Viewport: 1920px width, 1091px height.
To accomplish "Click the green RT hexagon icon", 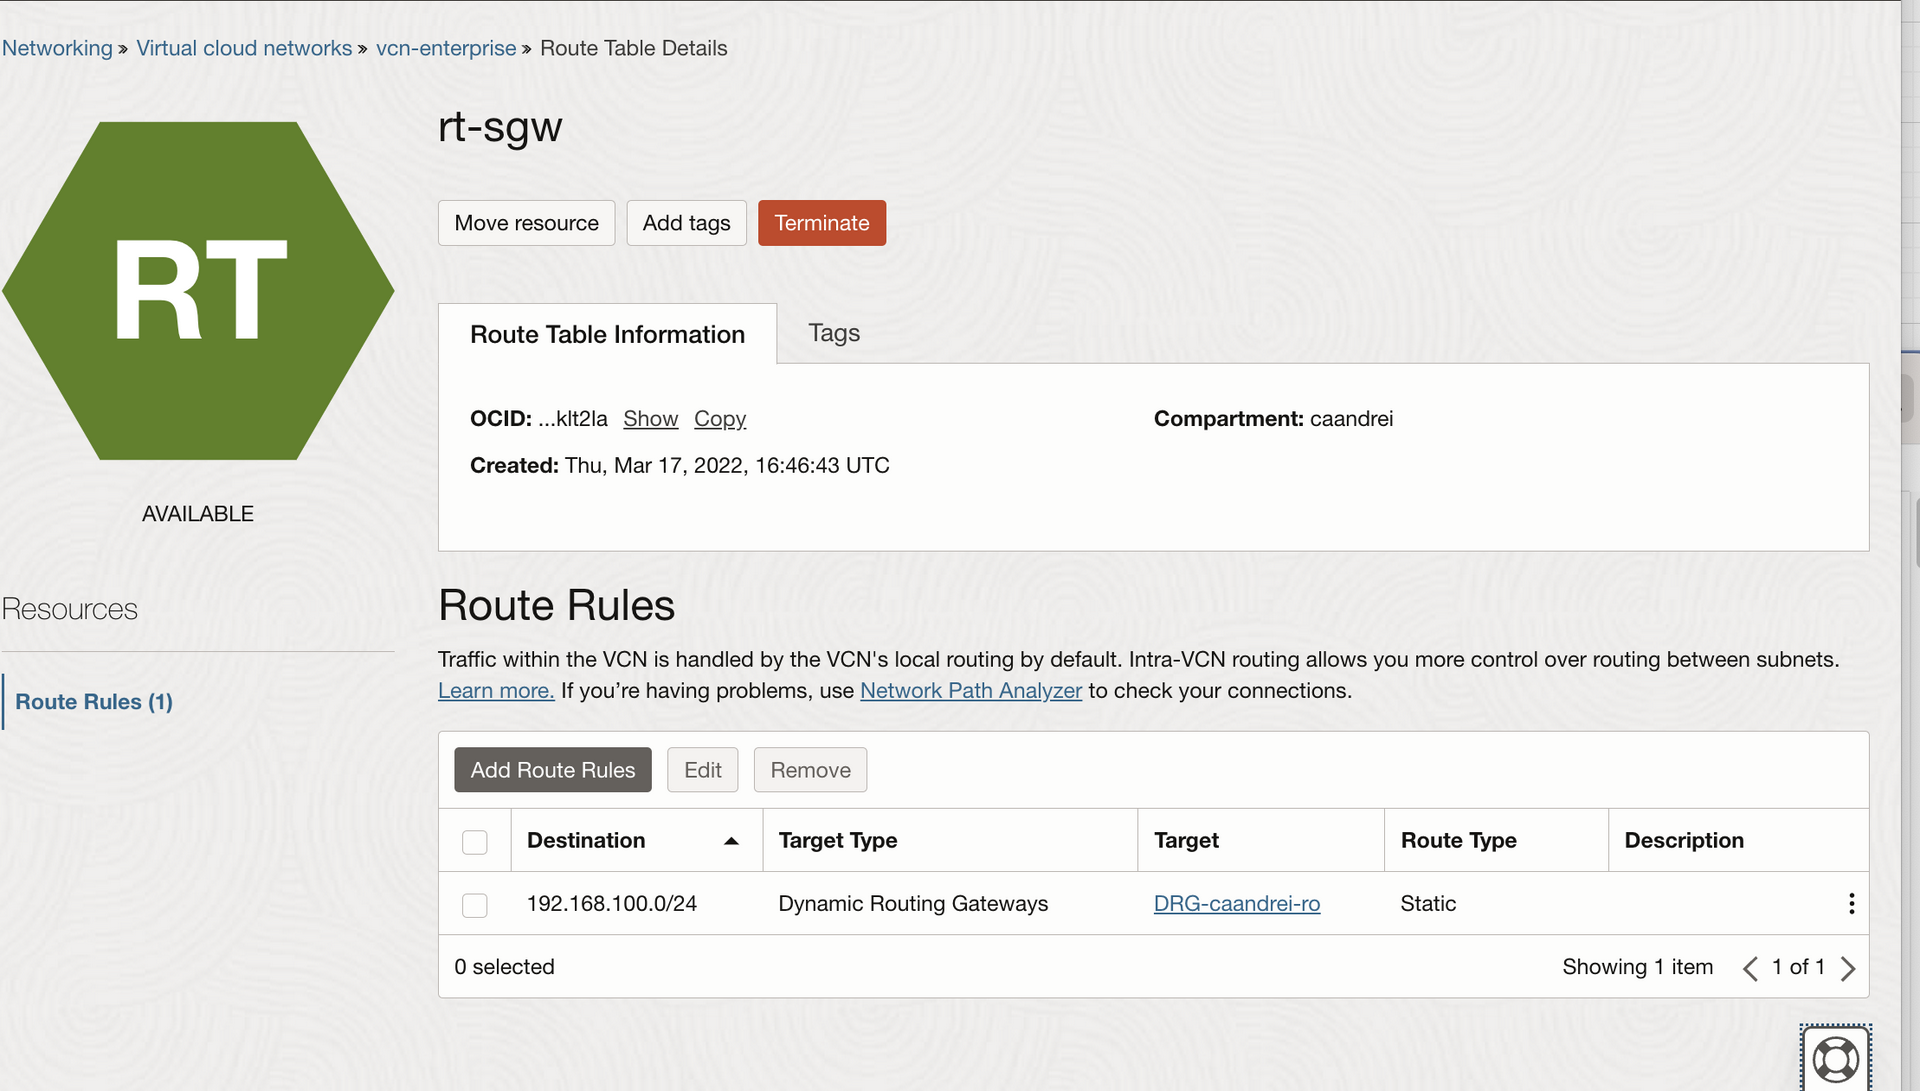I will point(198,291).
